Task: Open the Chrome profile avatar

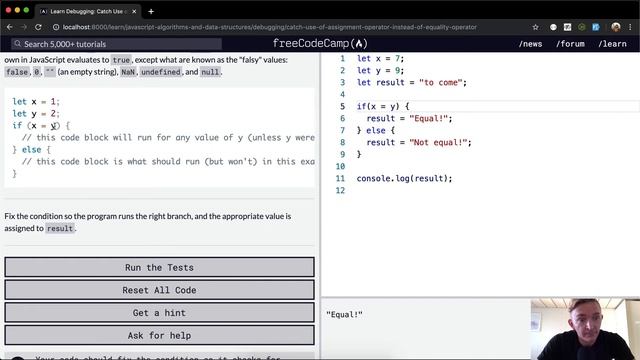Action: [x=616, y=27]
